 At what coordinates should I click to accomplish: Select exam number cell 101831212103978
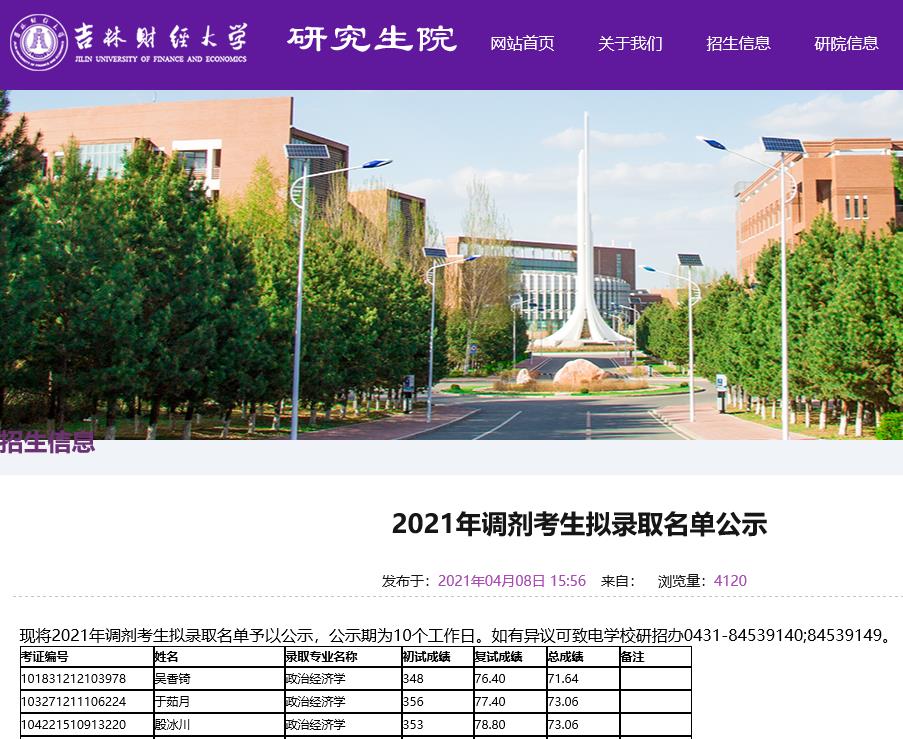click(74, 680)
